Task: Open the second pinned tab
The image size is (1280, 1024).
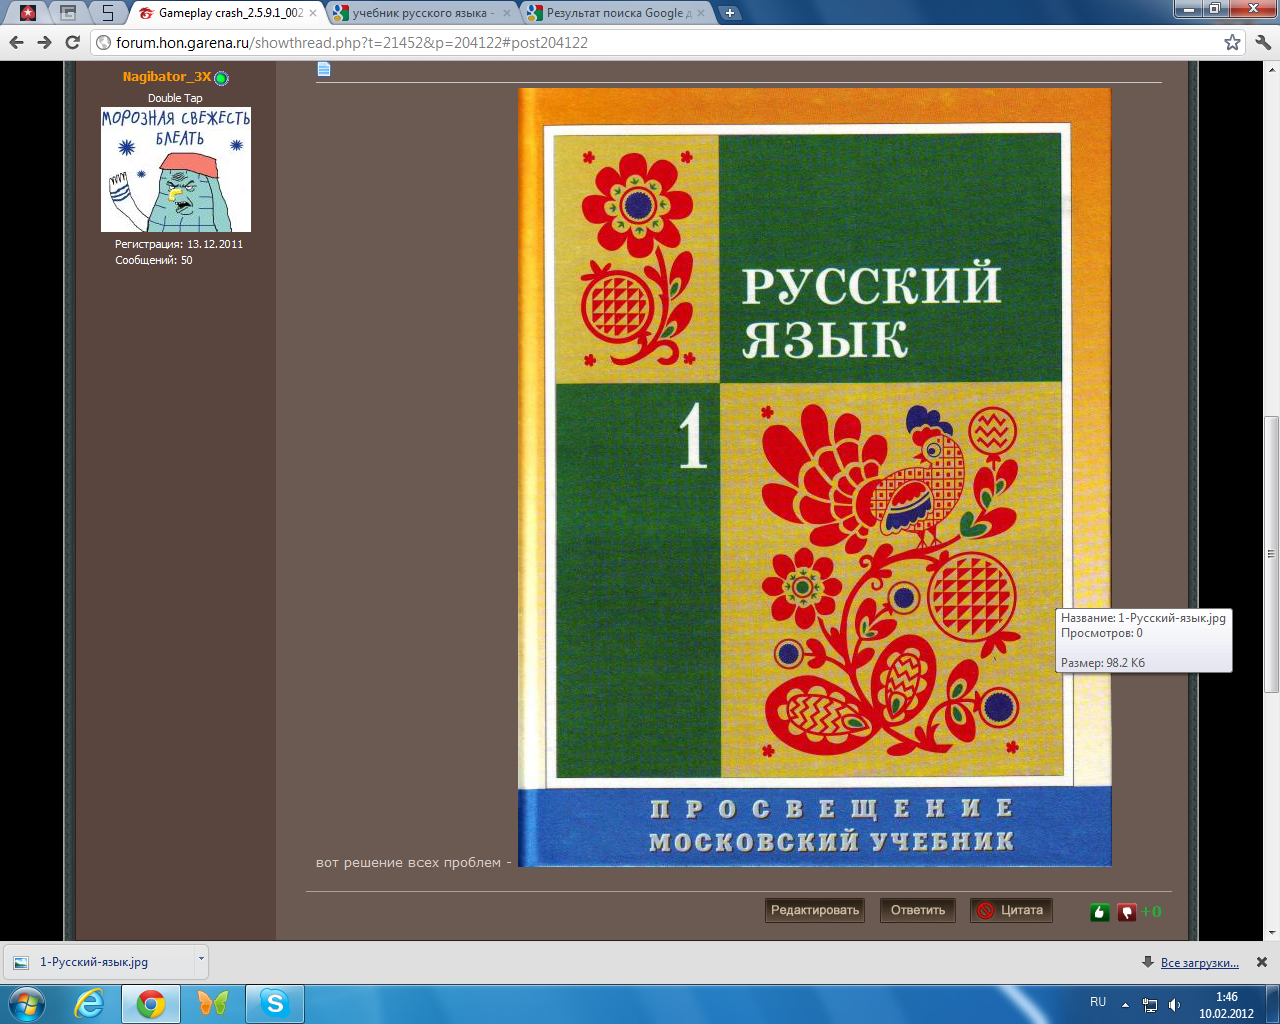Action: point(68,13)
